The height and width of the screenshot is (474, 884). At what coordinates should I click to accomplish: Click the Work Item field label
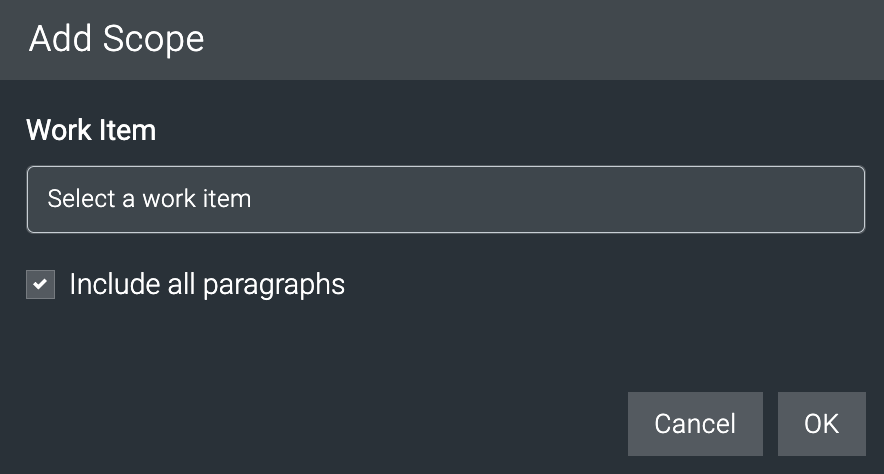click(x=91, y=130)
